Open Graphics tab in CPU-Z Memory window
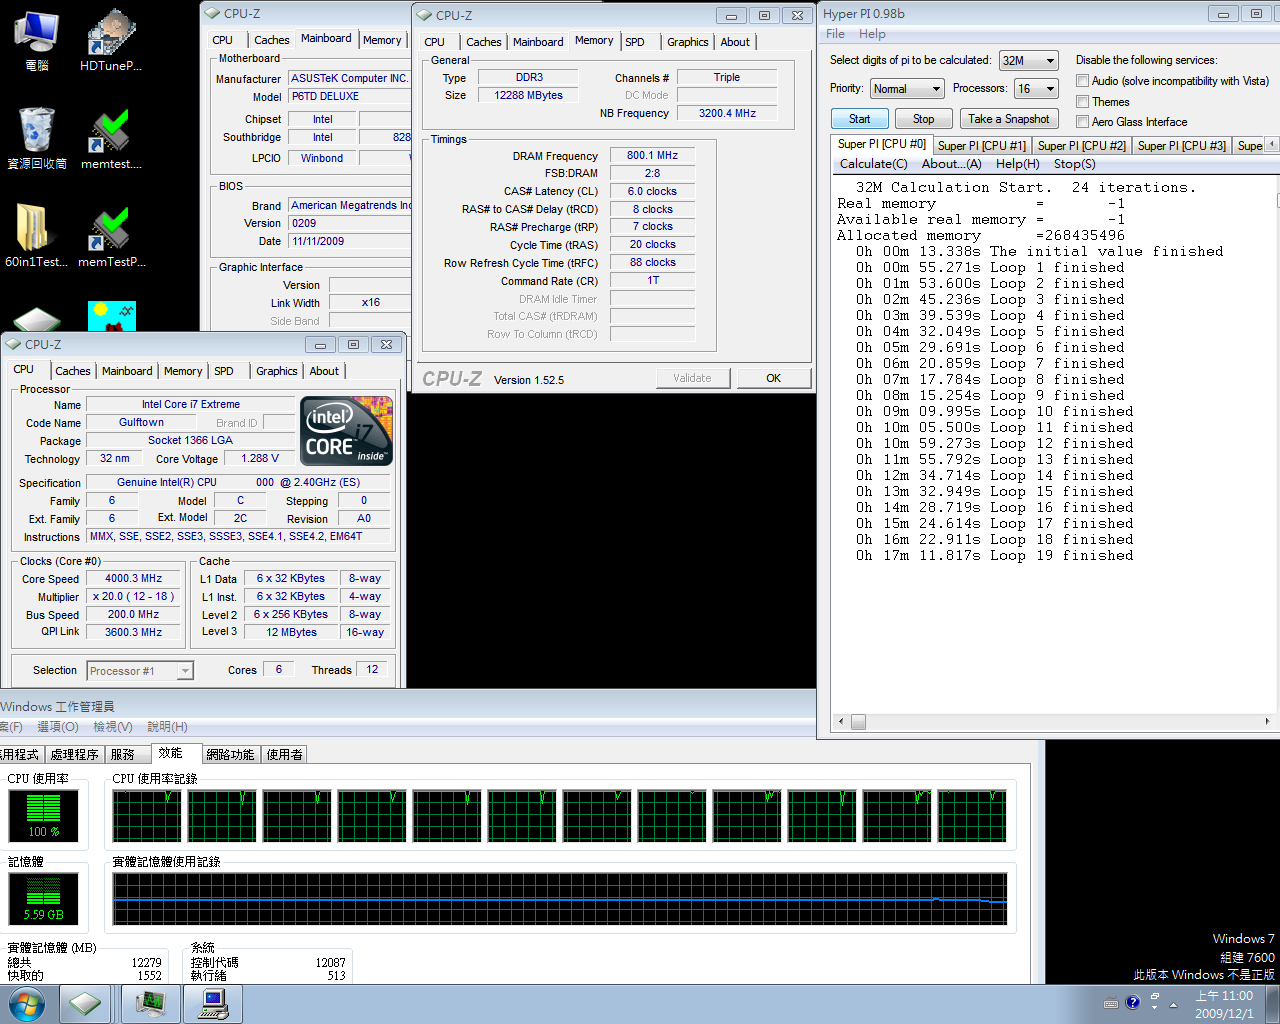 point(687,42)
